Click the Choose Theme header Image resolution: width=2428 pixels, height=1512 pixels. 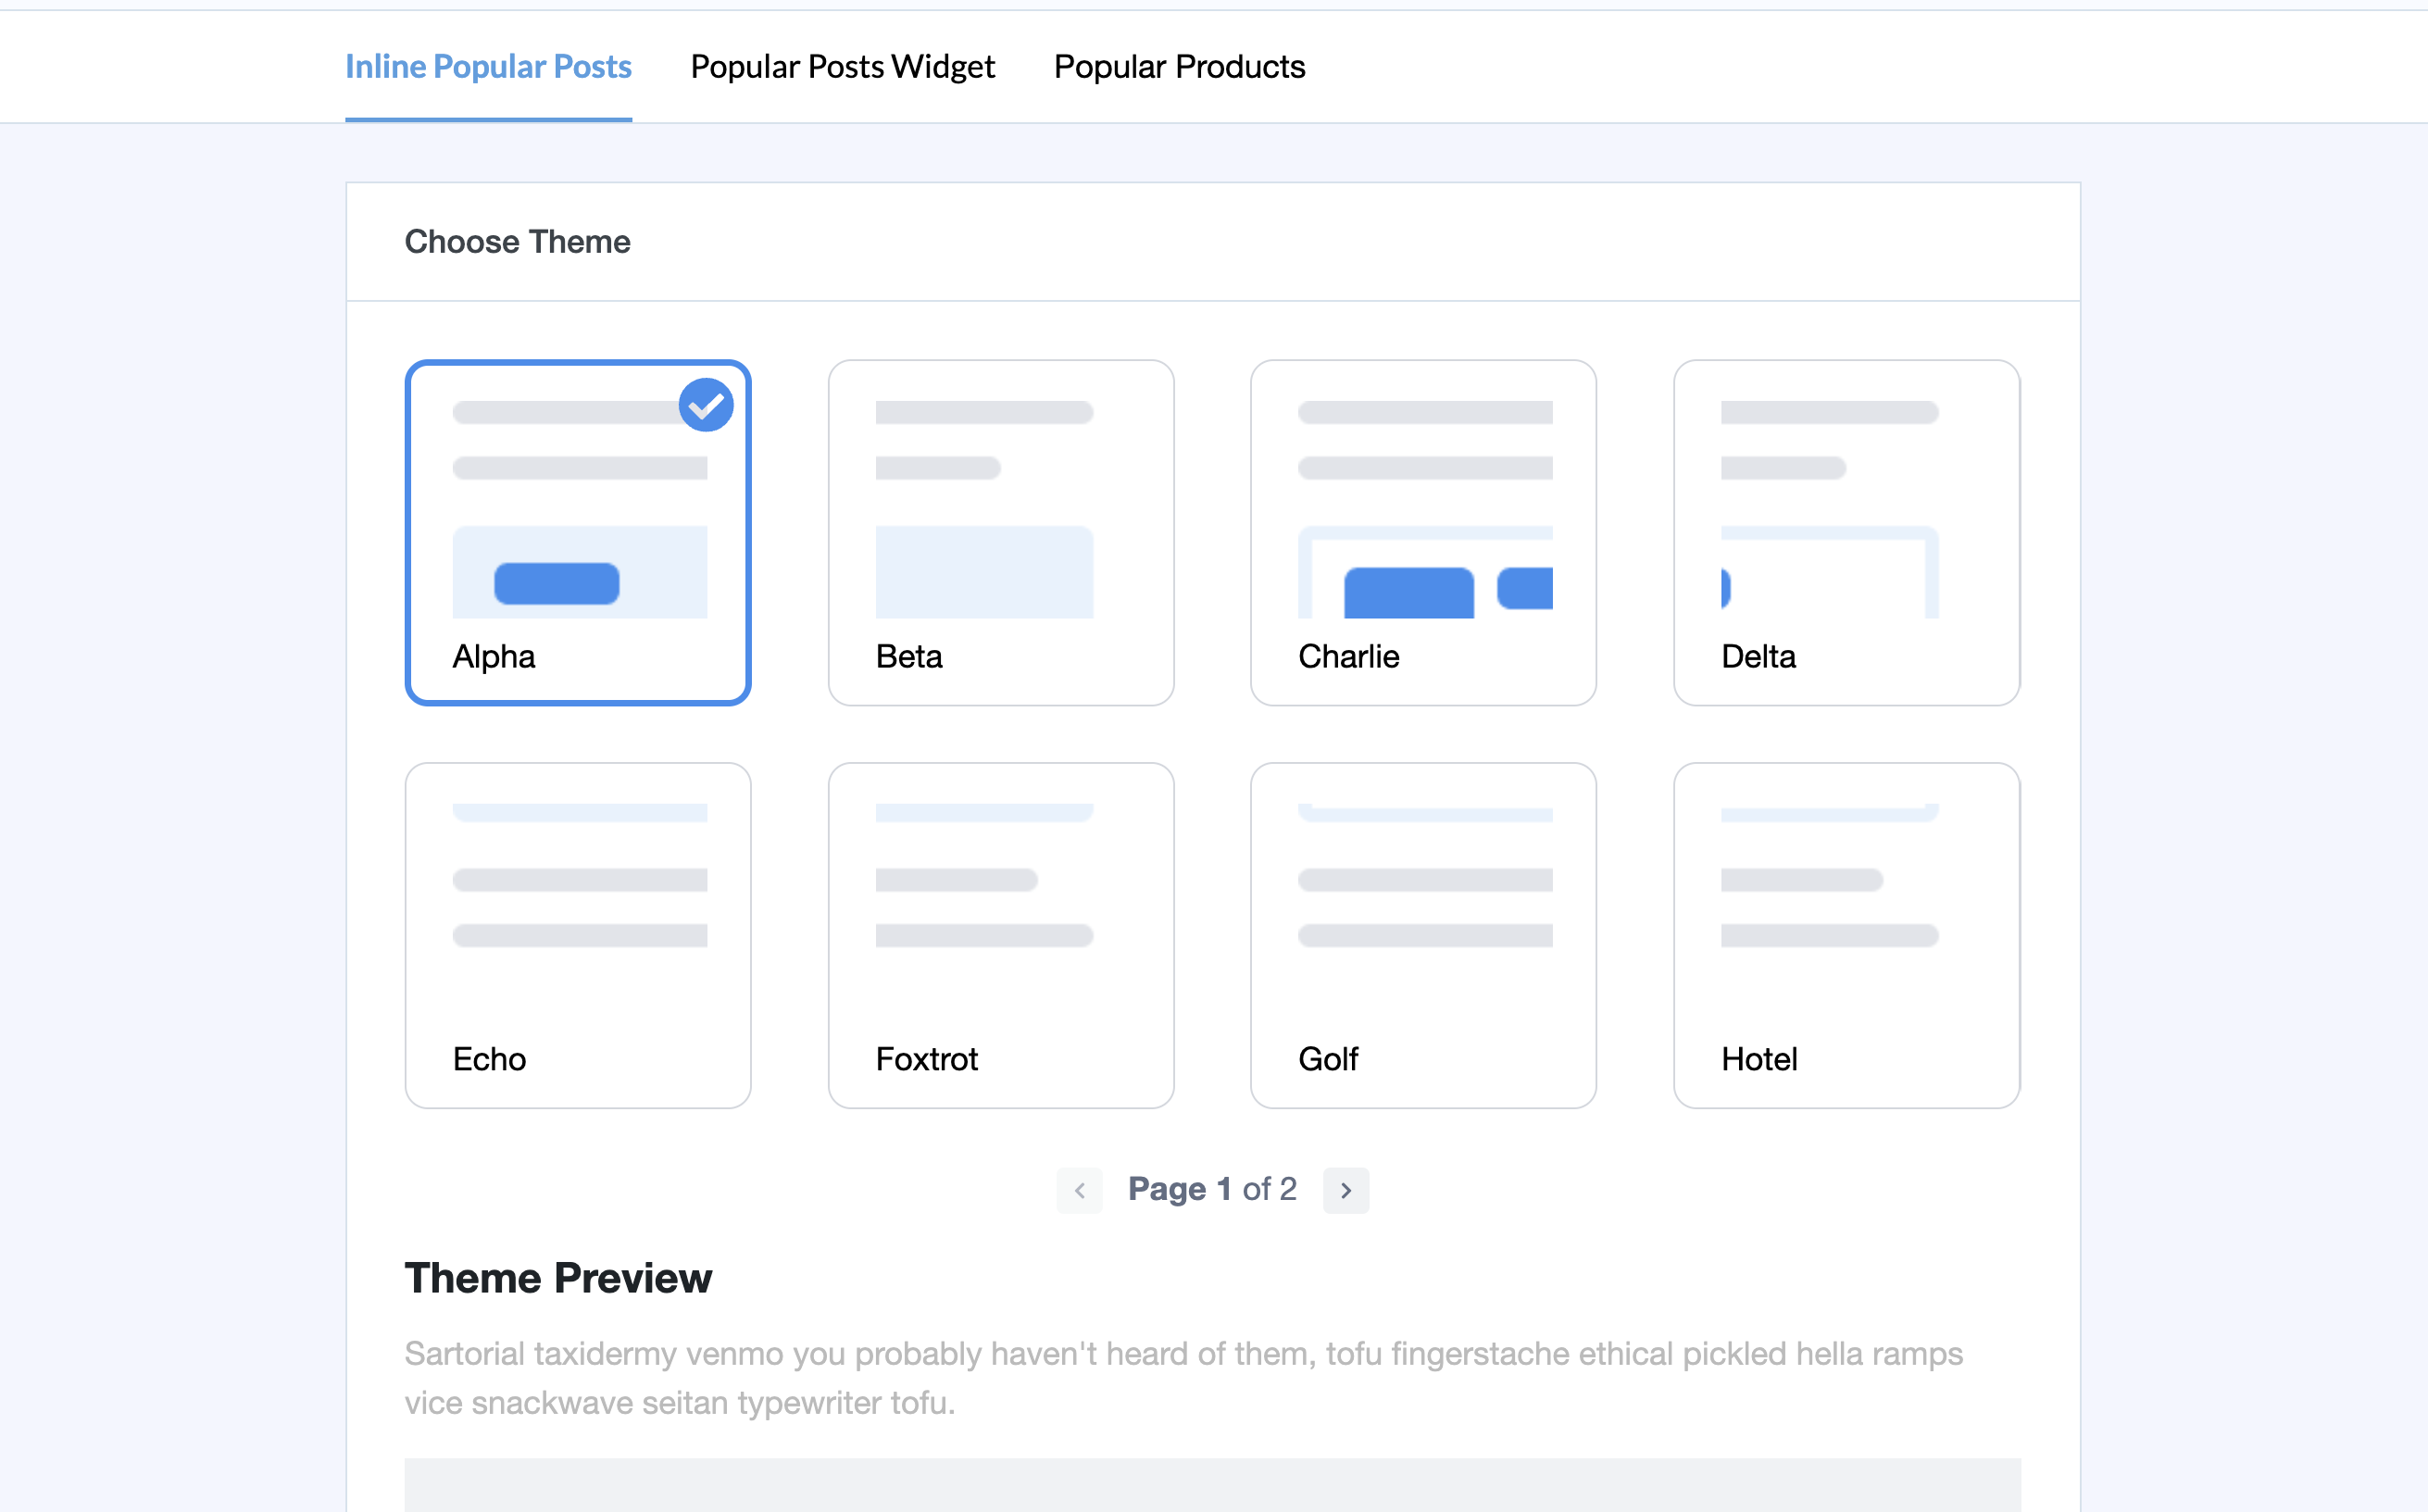coord(517,242)
